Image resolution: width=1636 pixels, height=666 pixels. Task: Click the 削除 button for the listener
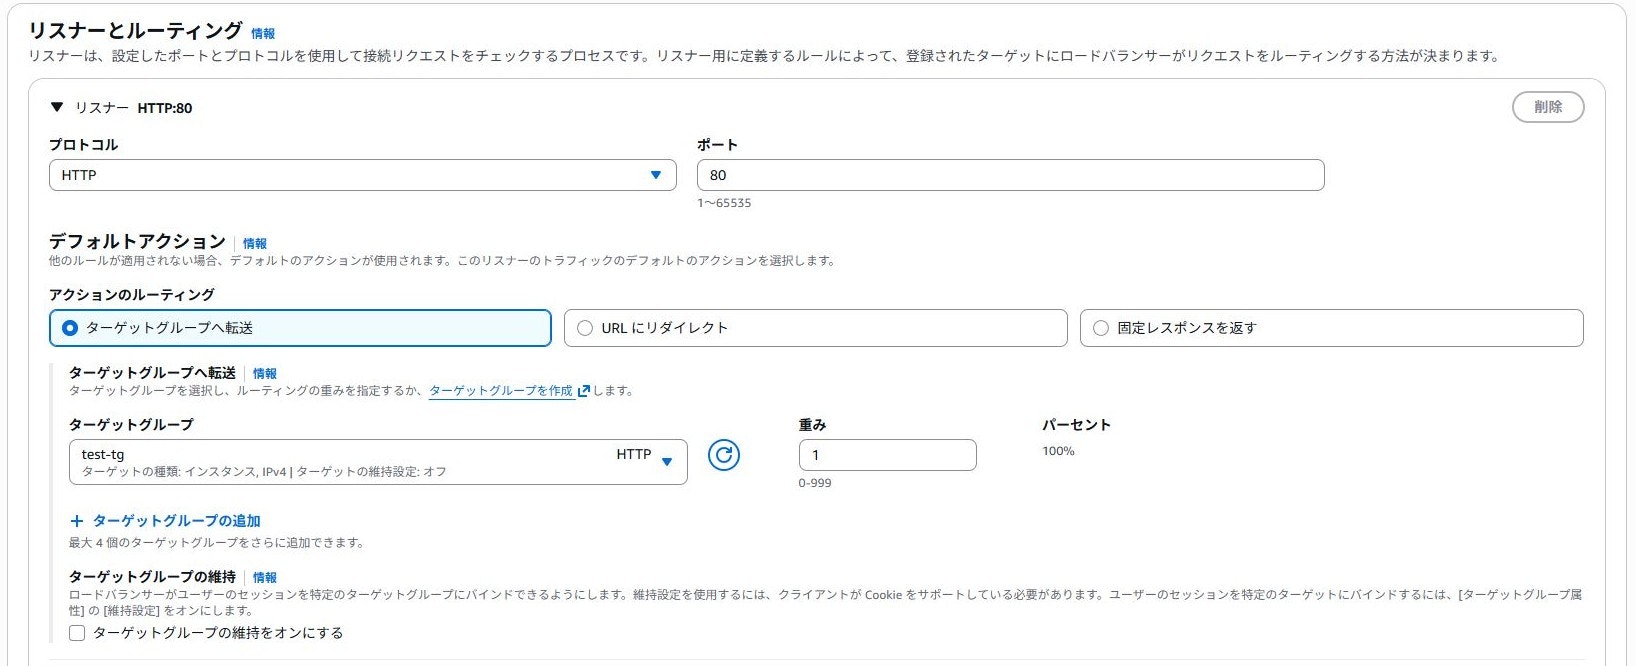point(1547,107)
